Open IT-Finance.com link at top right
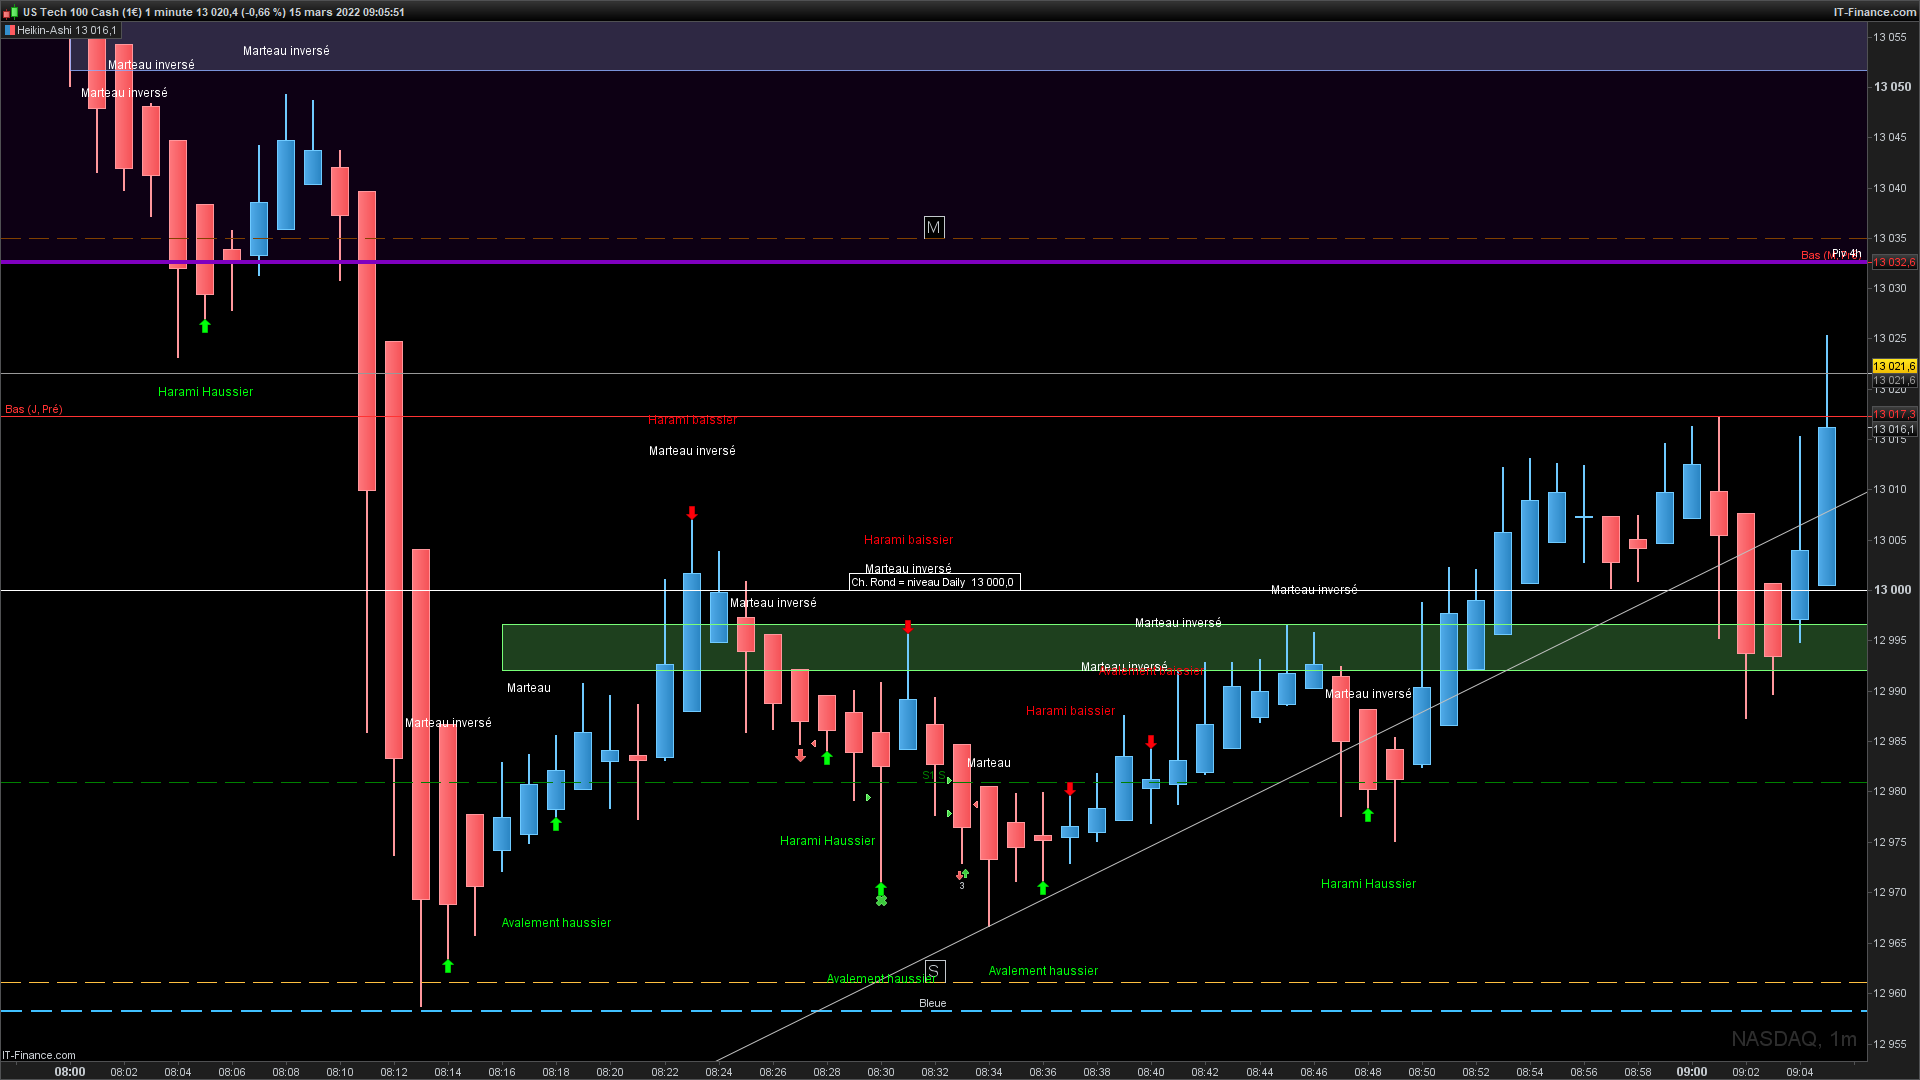Screen dimensions: 1920x1080 [1874, 12]
